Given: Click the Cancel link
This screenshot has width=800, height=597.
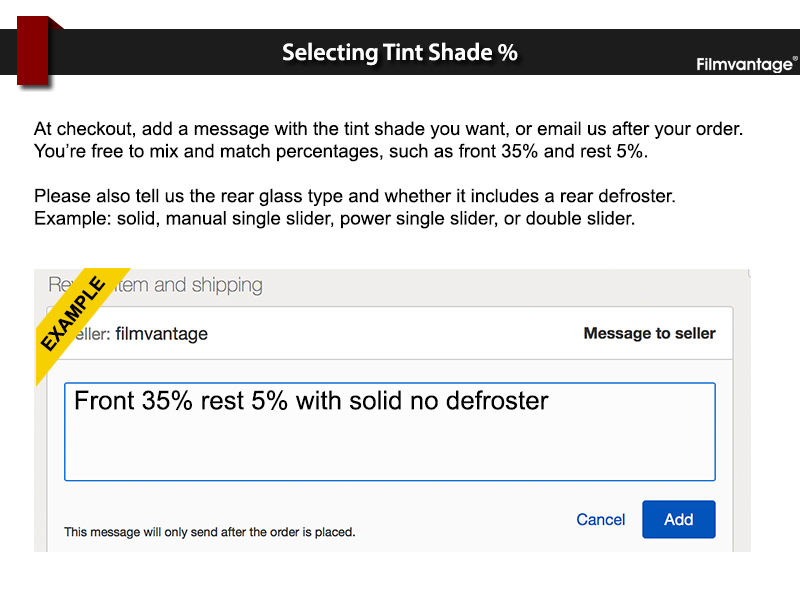Looking at the screenshot, I should [x=601, y=520].
